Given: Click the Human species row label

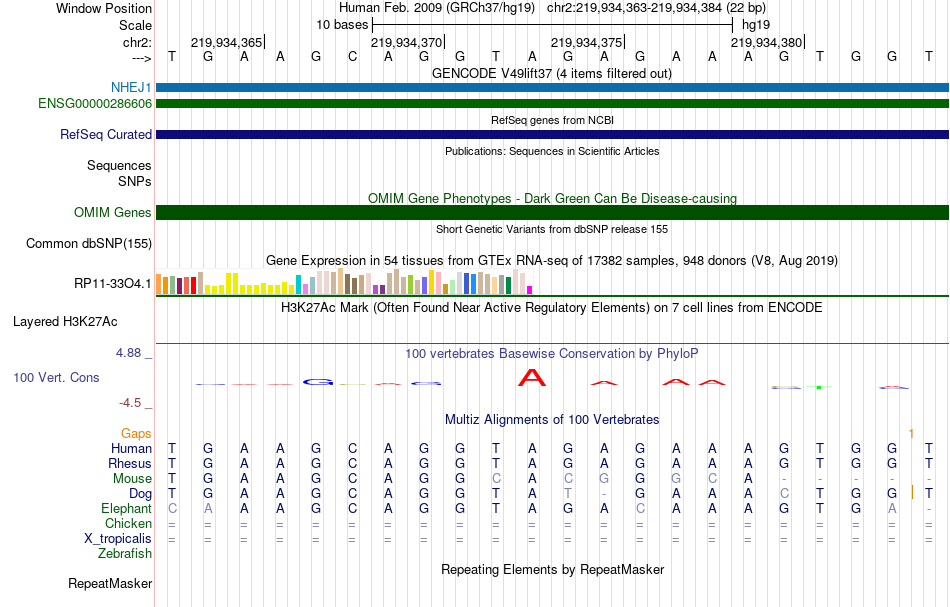Looking at the screenshot, I should [131, 448].
